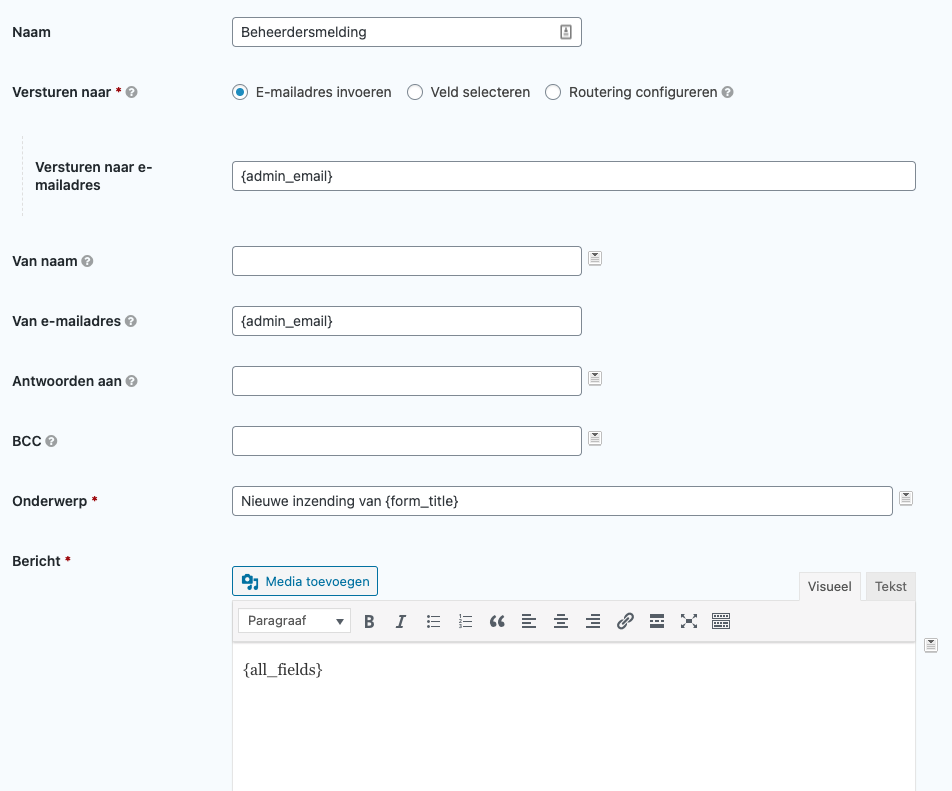Toggle italic formatting in the editor
Image resolution: width=952 pixels, height=791 pixels.
[x=401, y=621]
